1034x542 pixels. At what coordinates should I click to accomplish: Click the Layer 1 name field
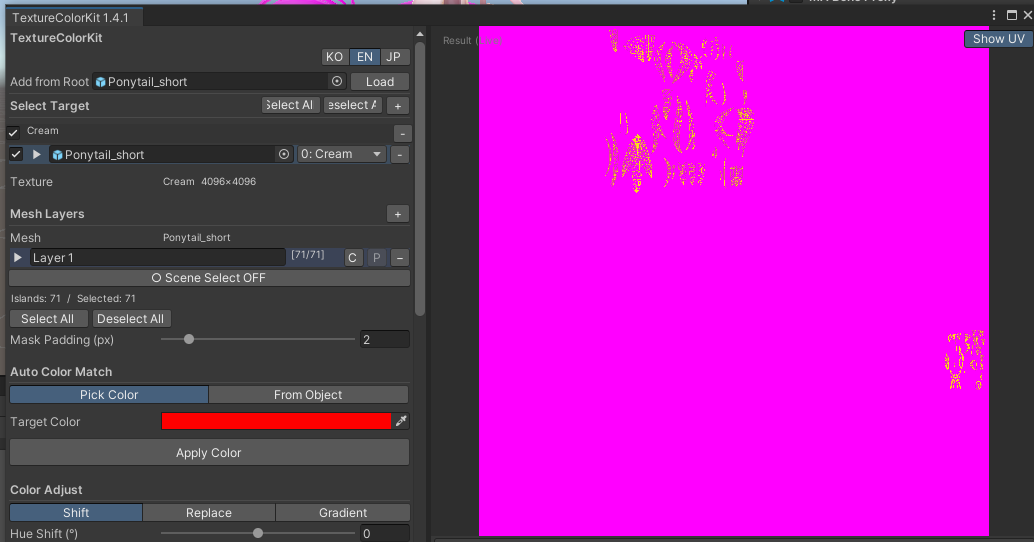(x=158, y=258)
